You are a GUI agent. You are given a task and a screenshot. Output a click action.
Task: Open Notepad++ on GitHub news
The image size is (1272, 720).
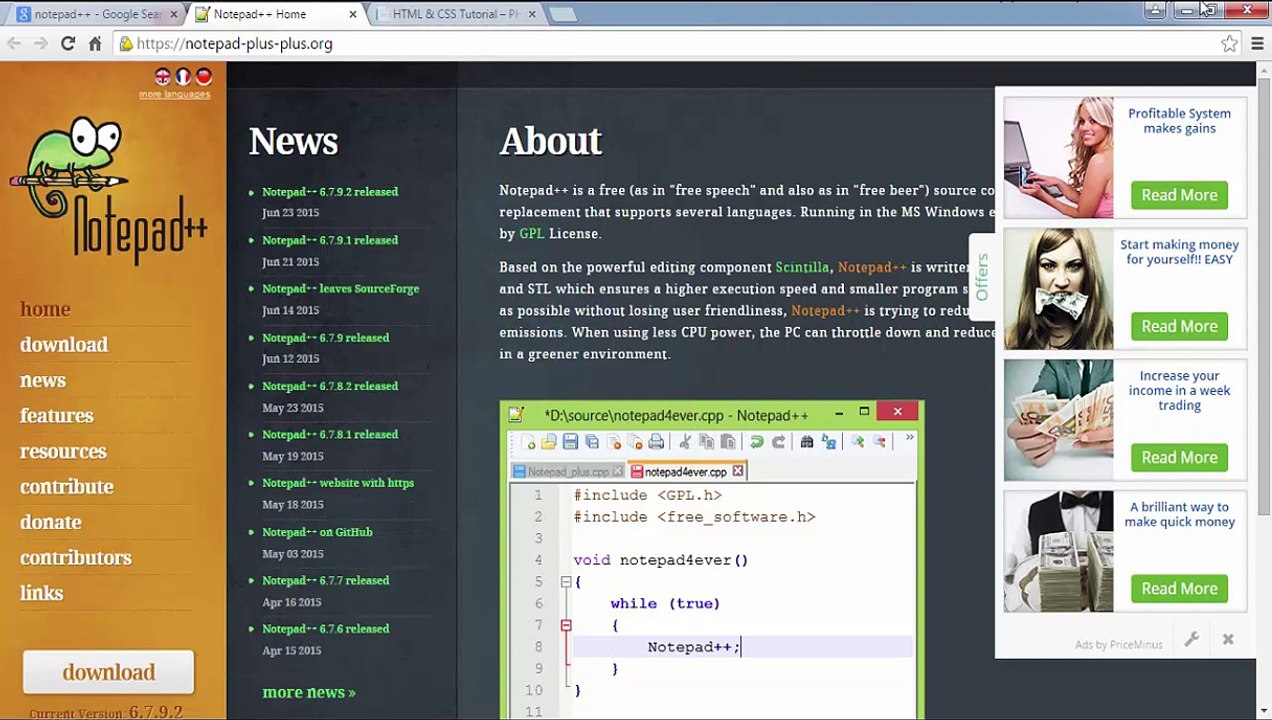(317, 532)
